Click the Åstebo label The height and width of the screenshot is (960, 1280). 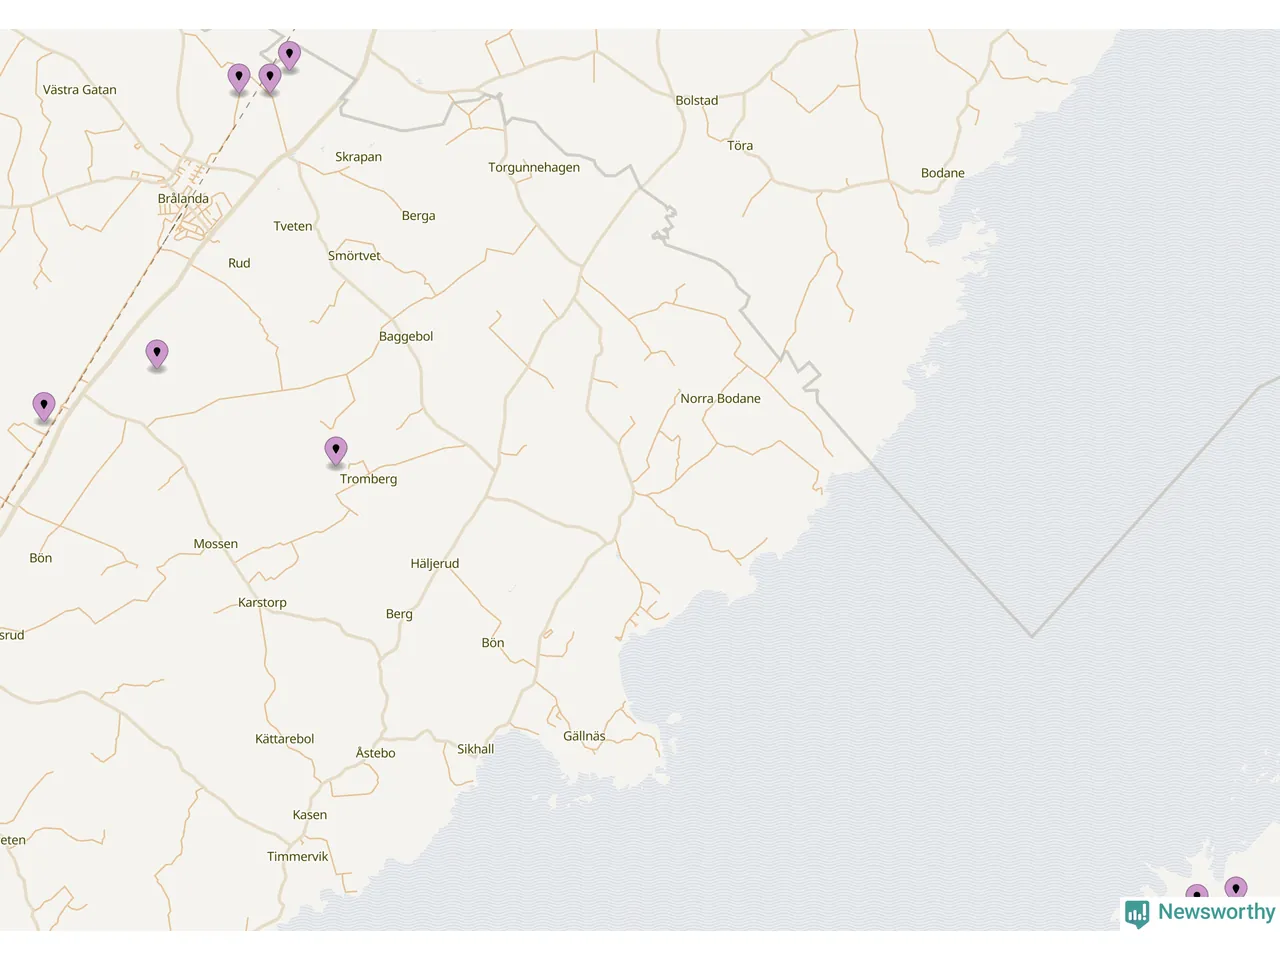[x=376, y=753]
